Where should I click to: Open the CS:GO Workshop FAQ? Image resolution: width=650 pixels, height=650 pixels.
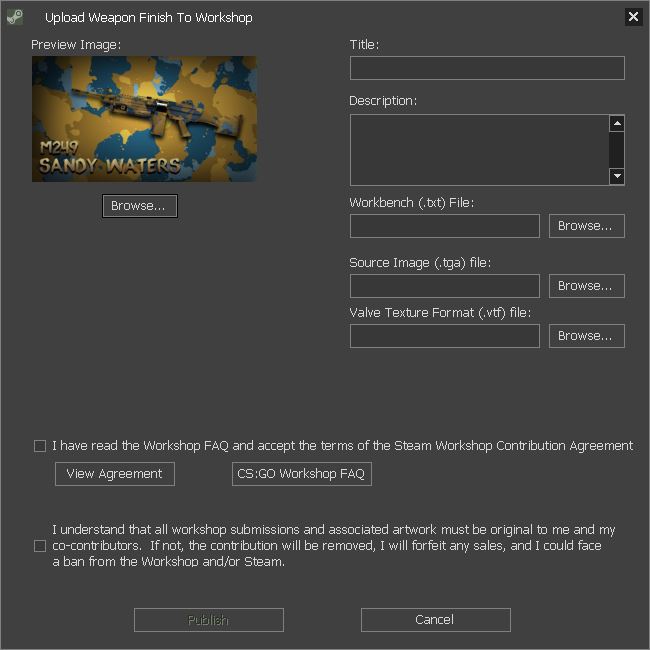click(302, 474)
